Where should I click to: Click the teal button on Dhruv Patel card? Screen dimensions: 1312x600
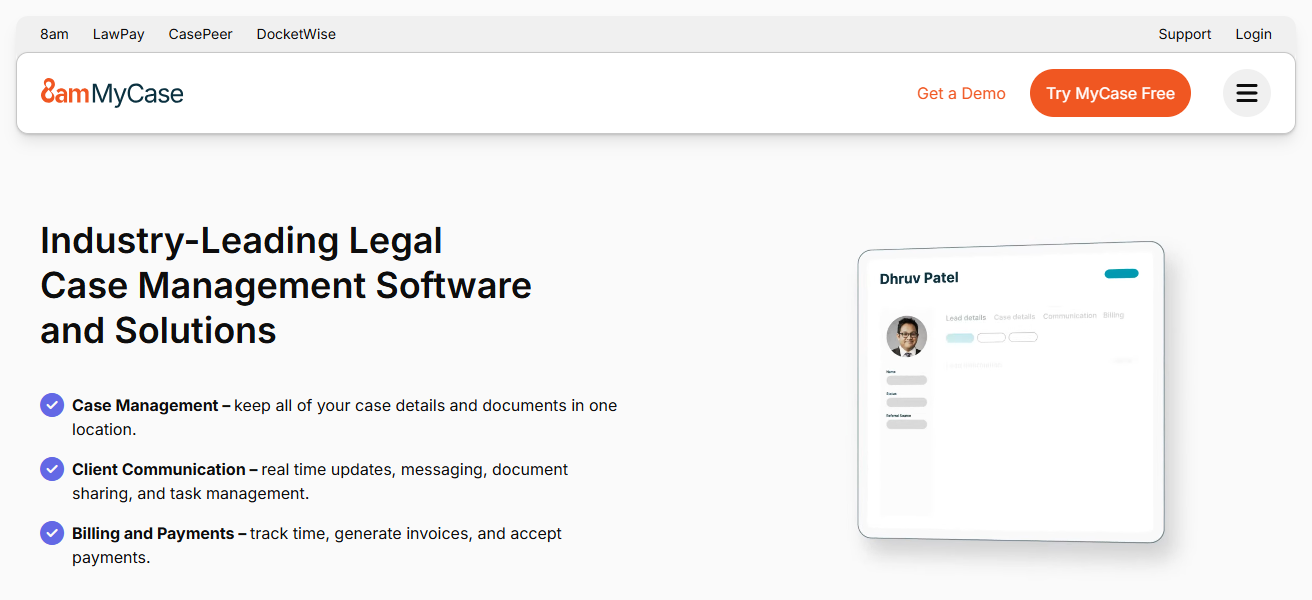(1121, 273)
